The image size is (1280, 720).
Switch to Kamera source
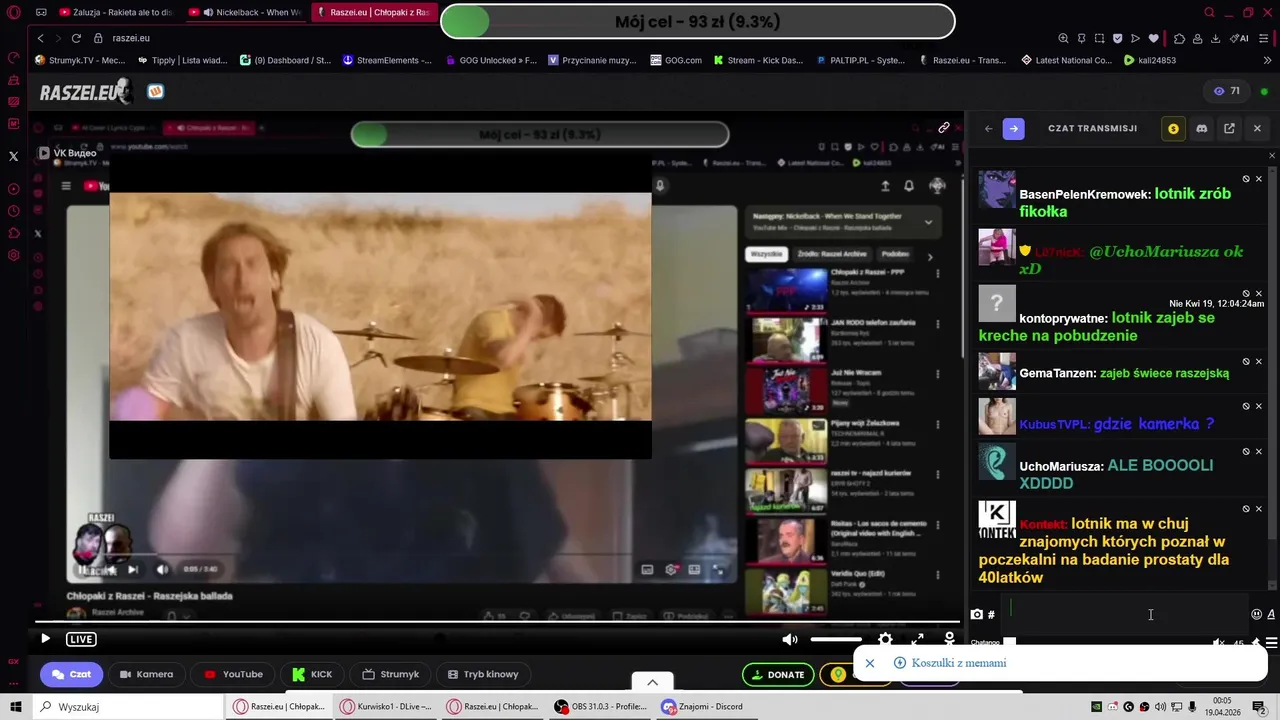147,674
